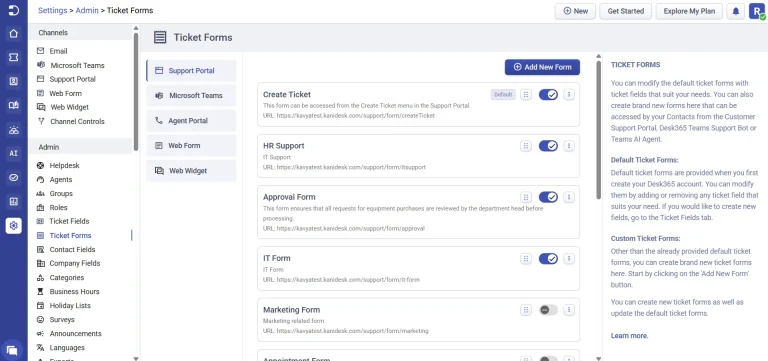The image size is (768, 361).
Task: Open the Home icon in left rail
Action: coord(14,34)
